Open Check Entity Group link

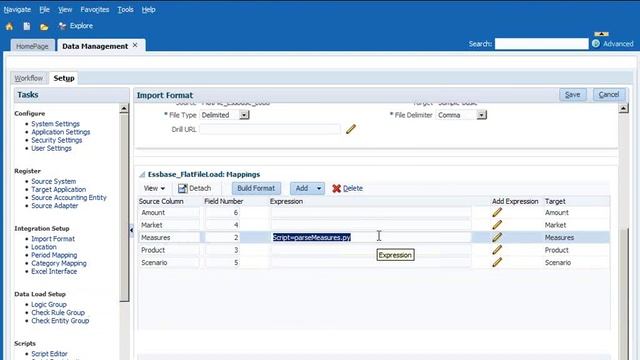(60, 321)
